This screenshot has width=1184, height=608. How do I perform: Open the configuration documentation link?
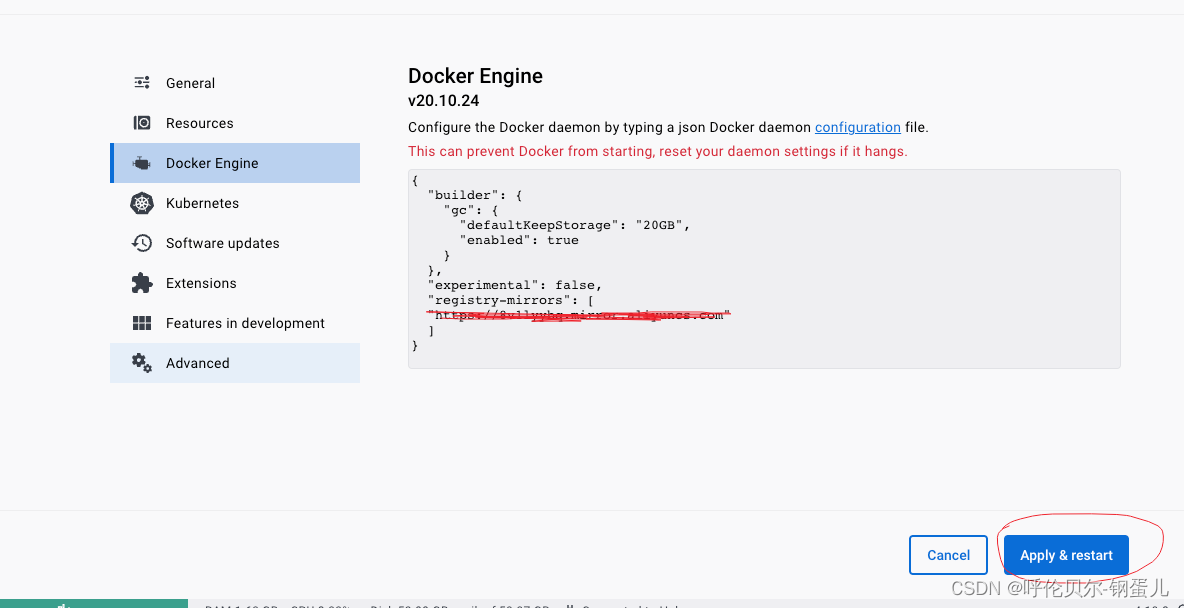tap(857, 128)
